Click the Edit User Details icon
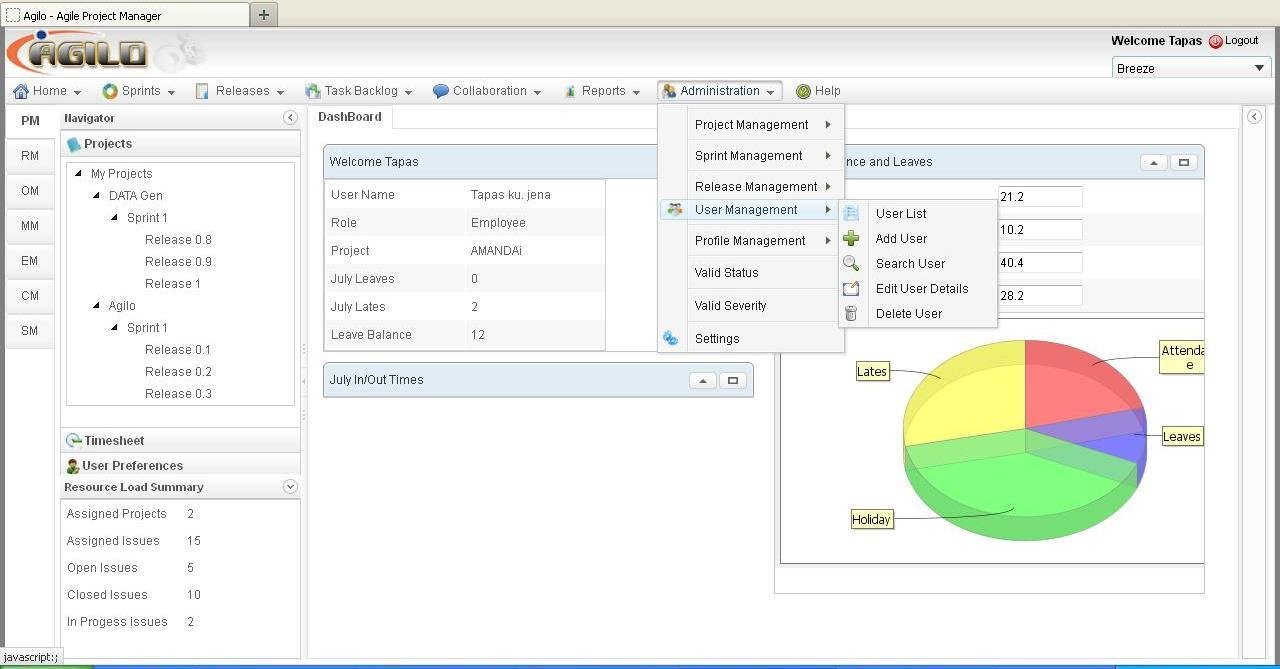This screenshot has height=669, width=1280. [851, 288]
